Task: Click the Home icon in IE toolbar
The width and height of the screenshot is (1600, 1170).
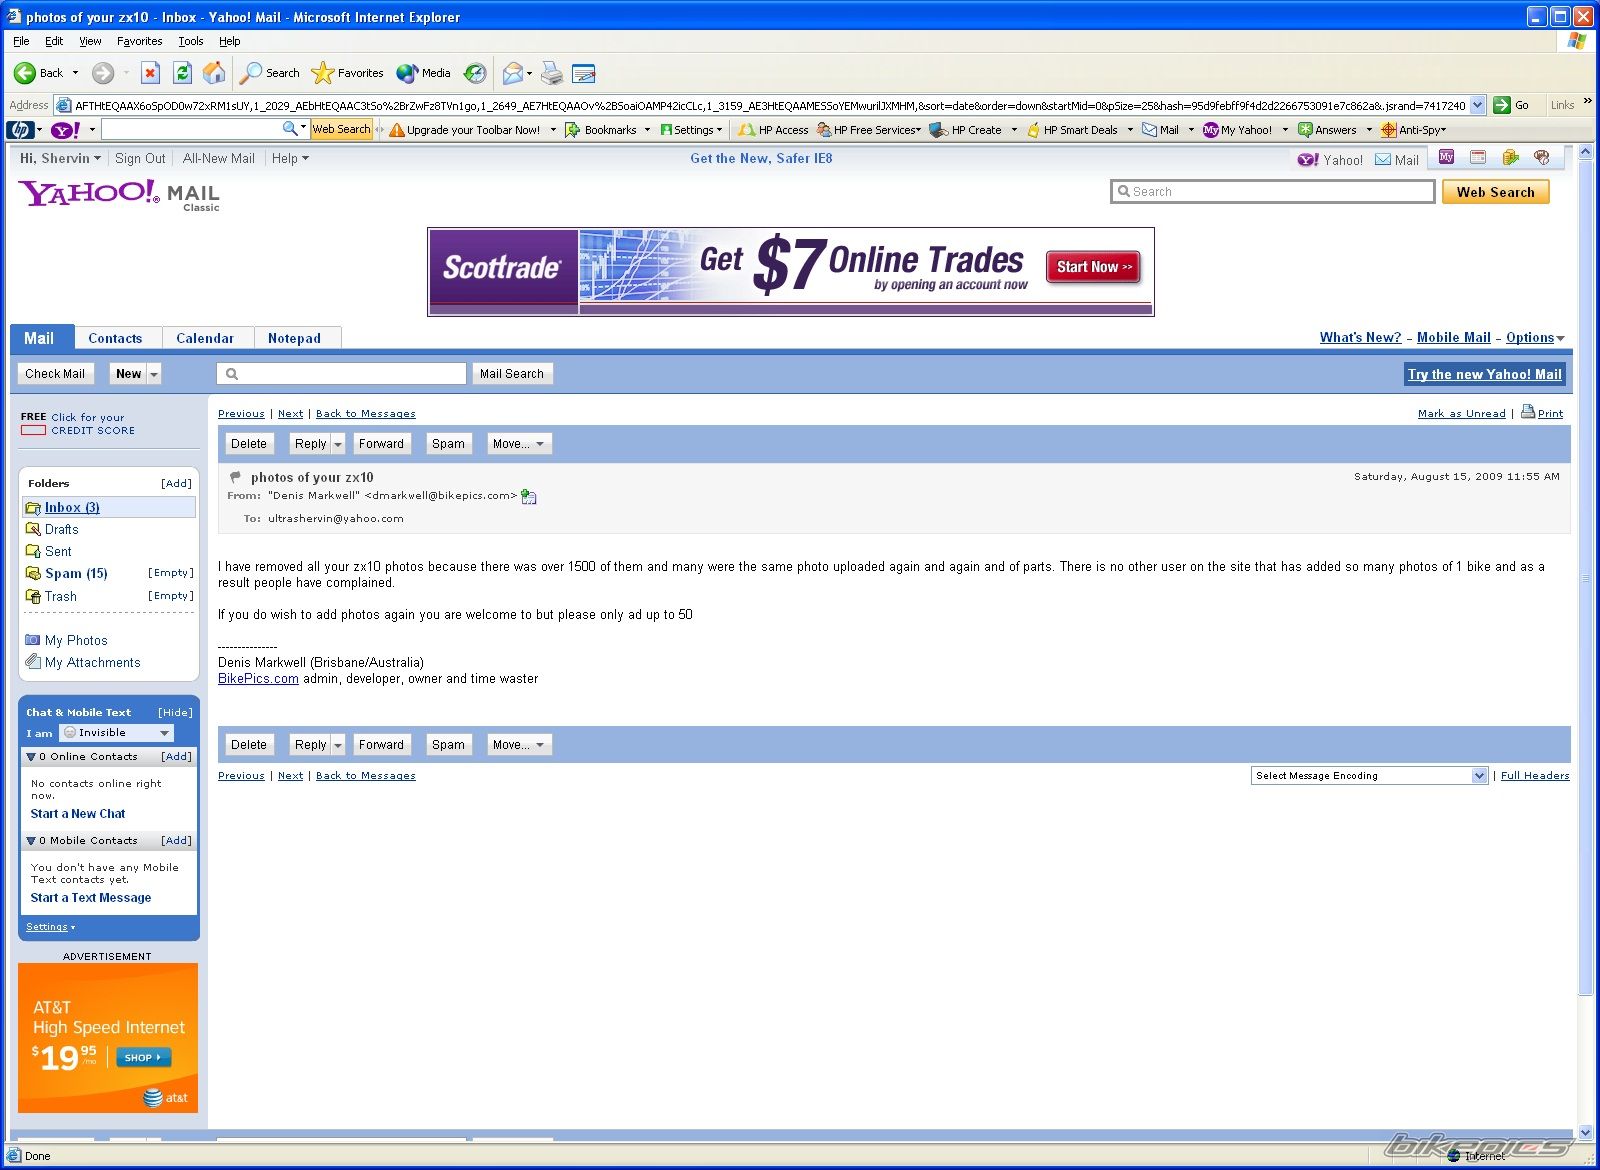Action: click(214, 73)
